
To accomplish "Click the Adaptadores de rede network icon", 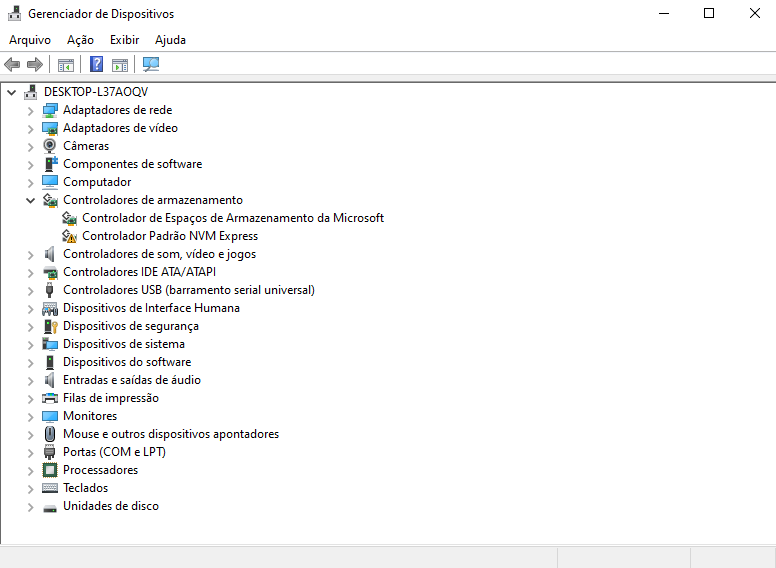I will tap(50, 110).
